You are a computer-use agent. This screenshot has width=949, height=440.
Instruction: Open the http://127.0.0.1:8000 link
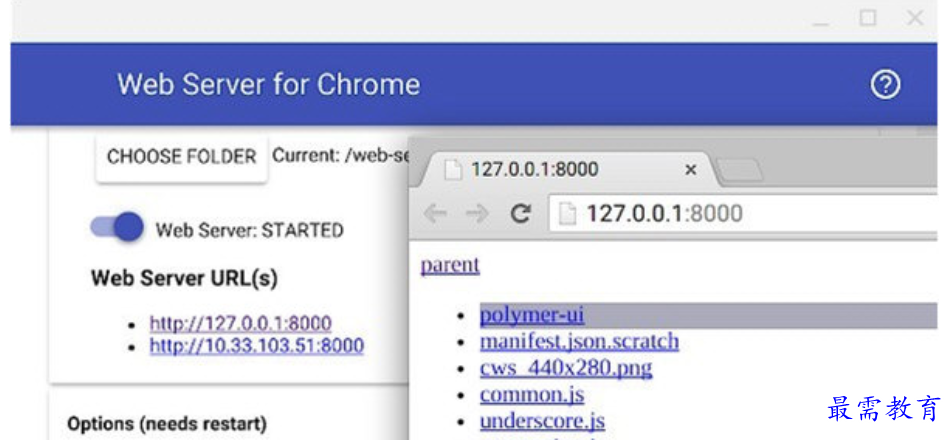pyautogui.click(x=240, y=323)
